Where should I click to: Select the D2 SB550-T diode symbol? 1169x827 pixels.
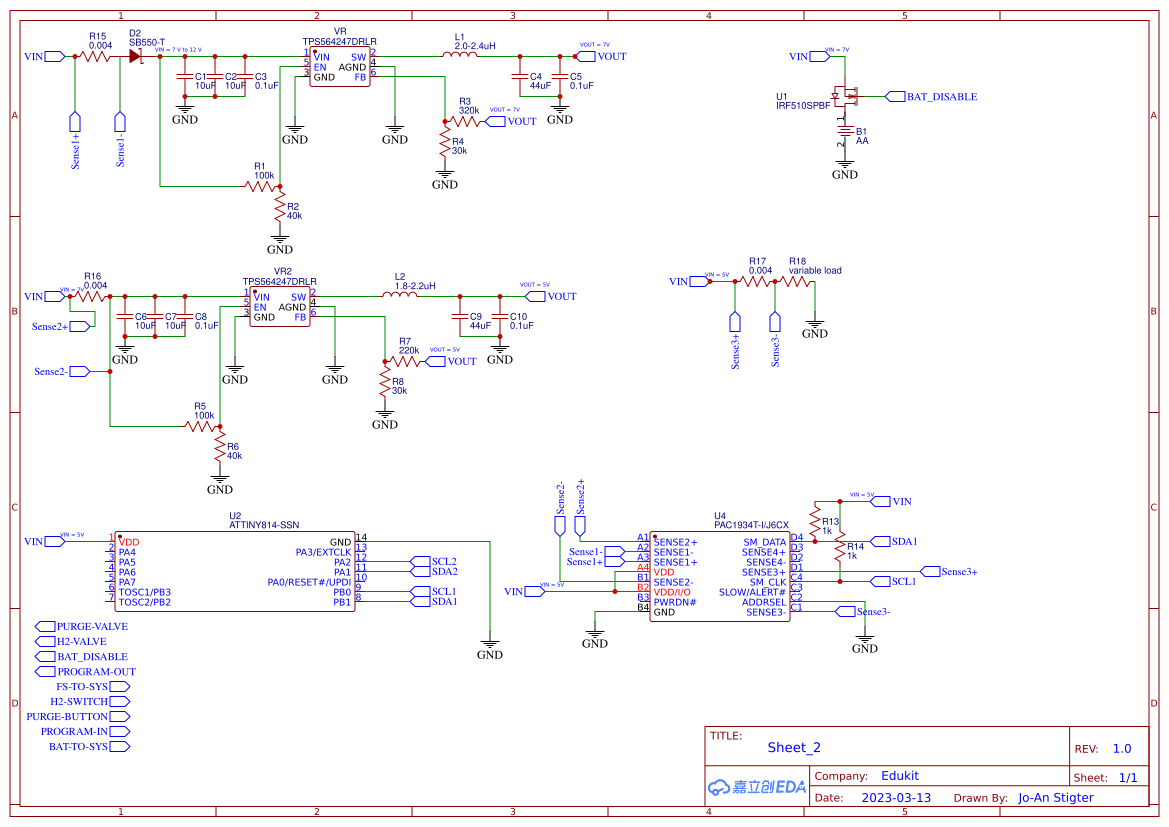point(136,56)
